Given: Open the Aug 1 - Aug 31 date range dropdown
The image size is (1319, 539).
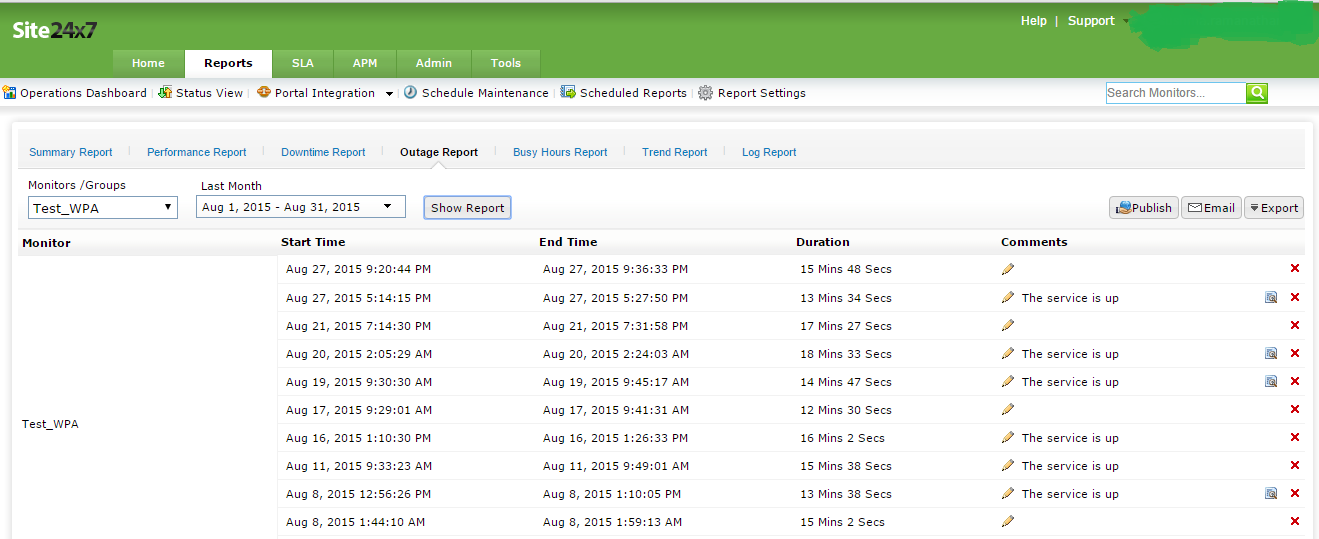Looking at the screenshot, I should 301,207.
